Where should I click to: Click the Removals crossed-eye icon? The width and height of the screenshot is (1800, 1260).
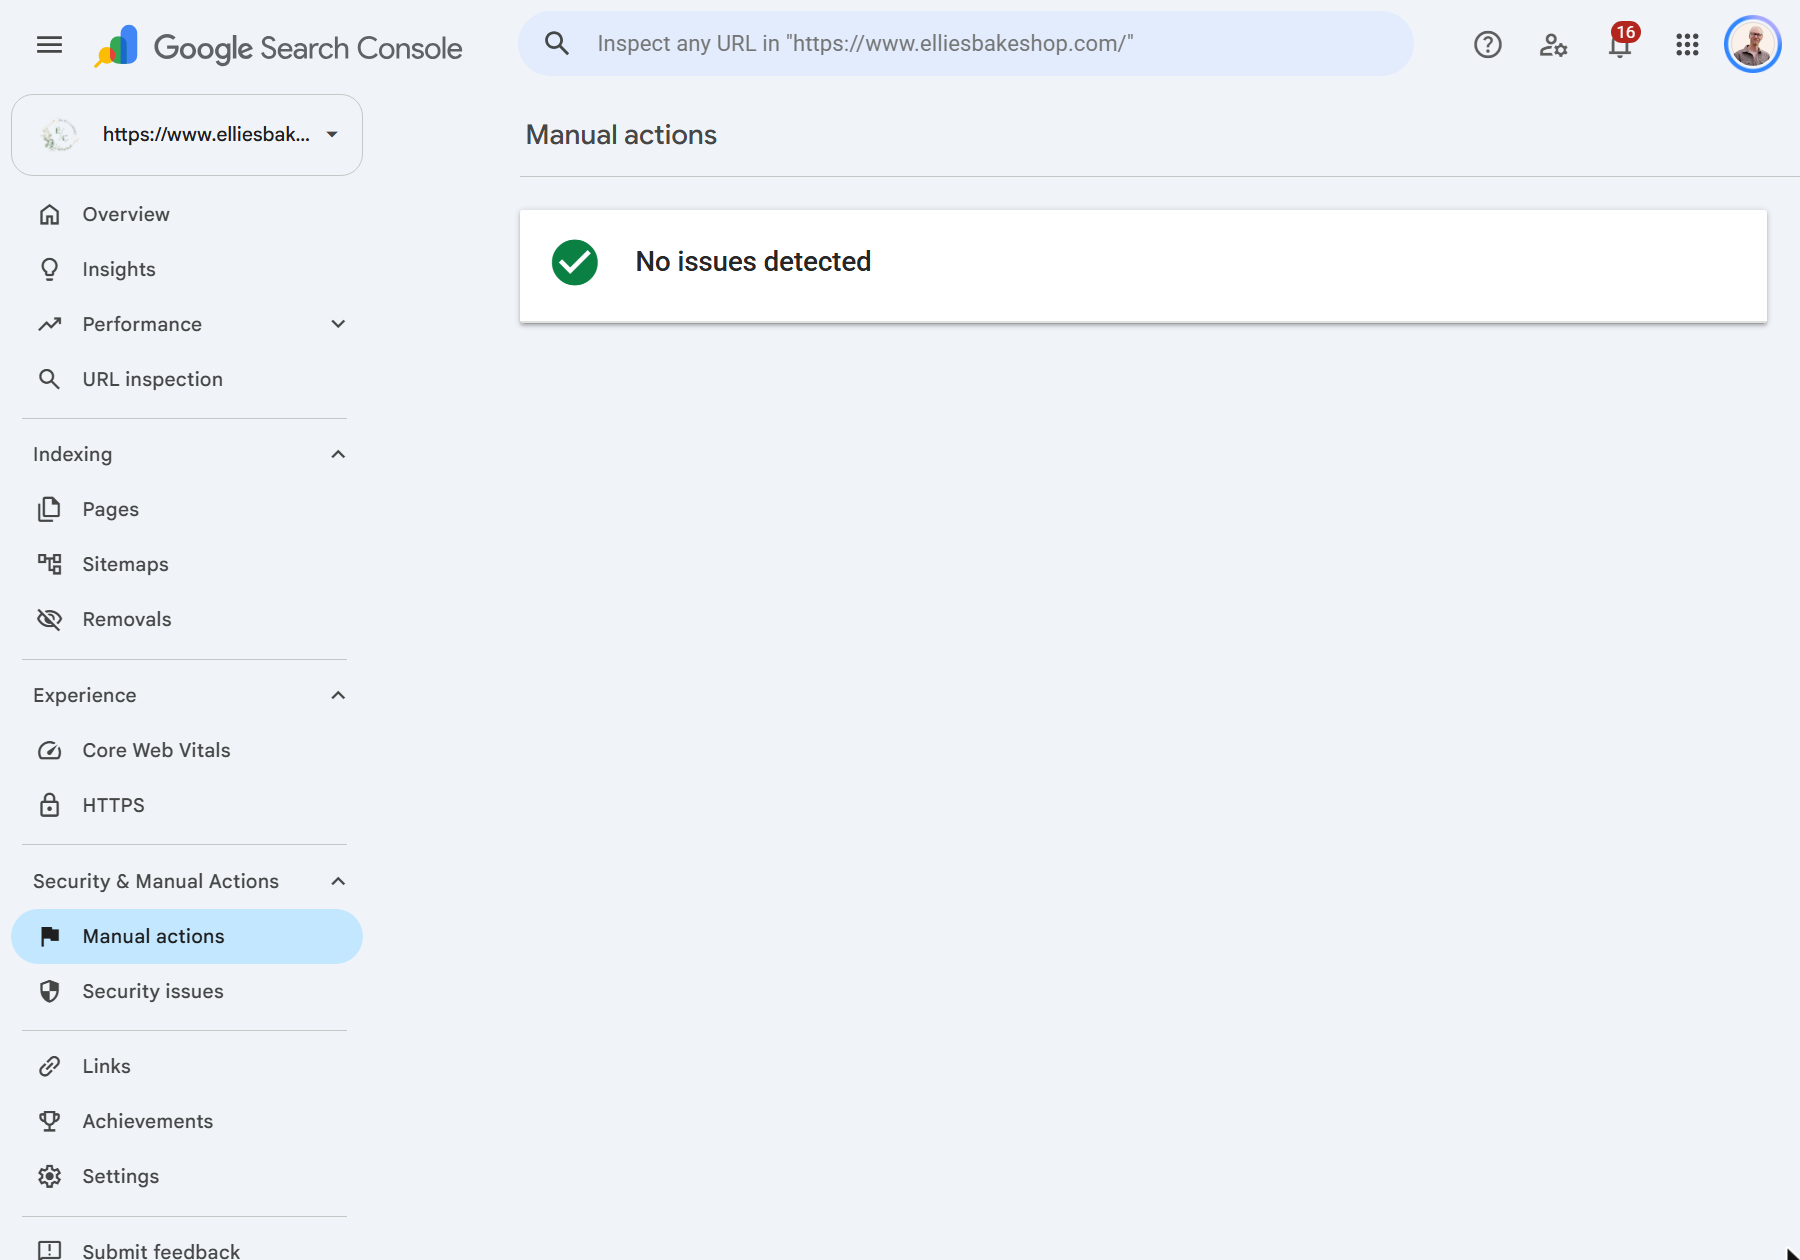[x=49, y=619]
